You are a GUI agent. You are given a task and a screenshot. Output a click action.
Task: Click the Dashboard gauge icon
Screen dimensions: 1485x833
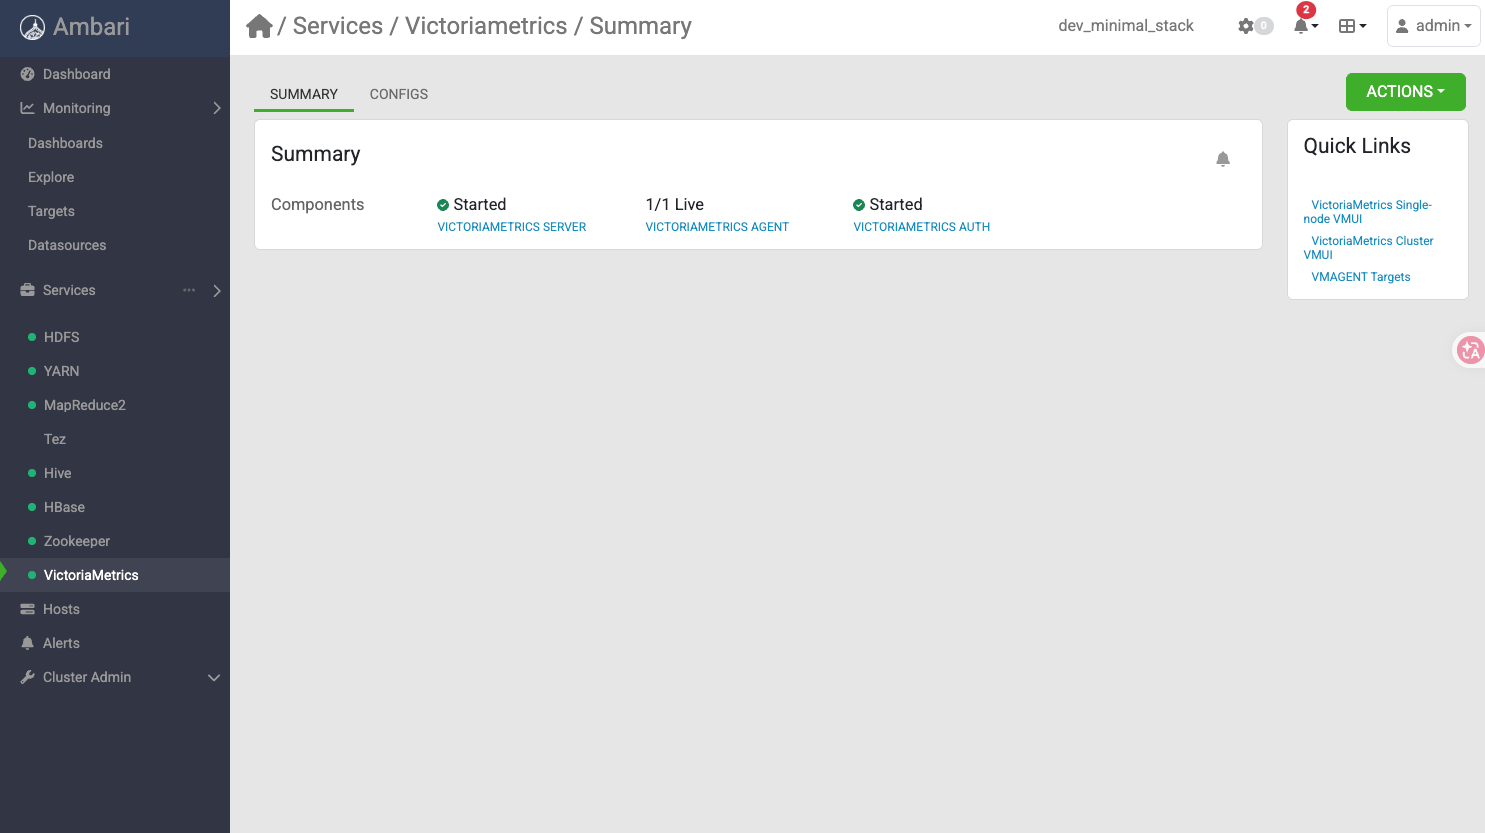(27, 74)
